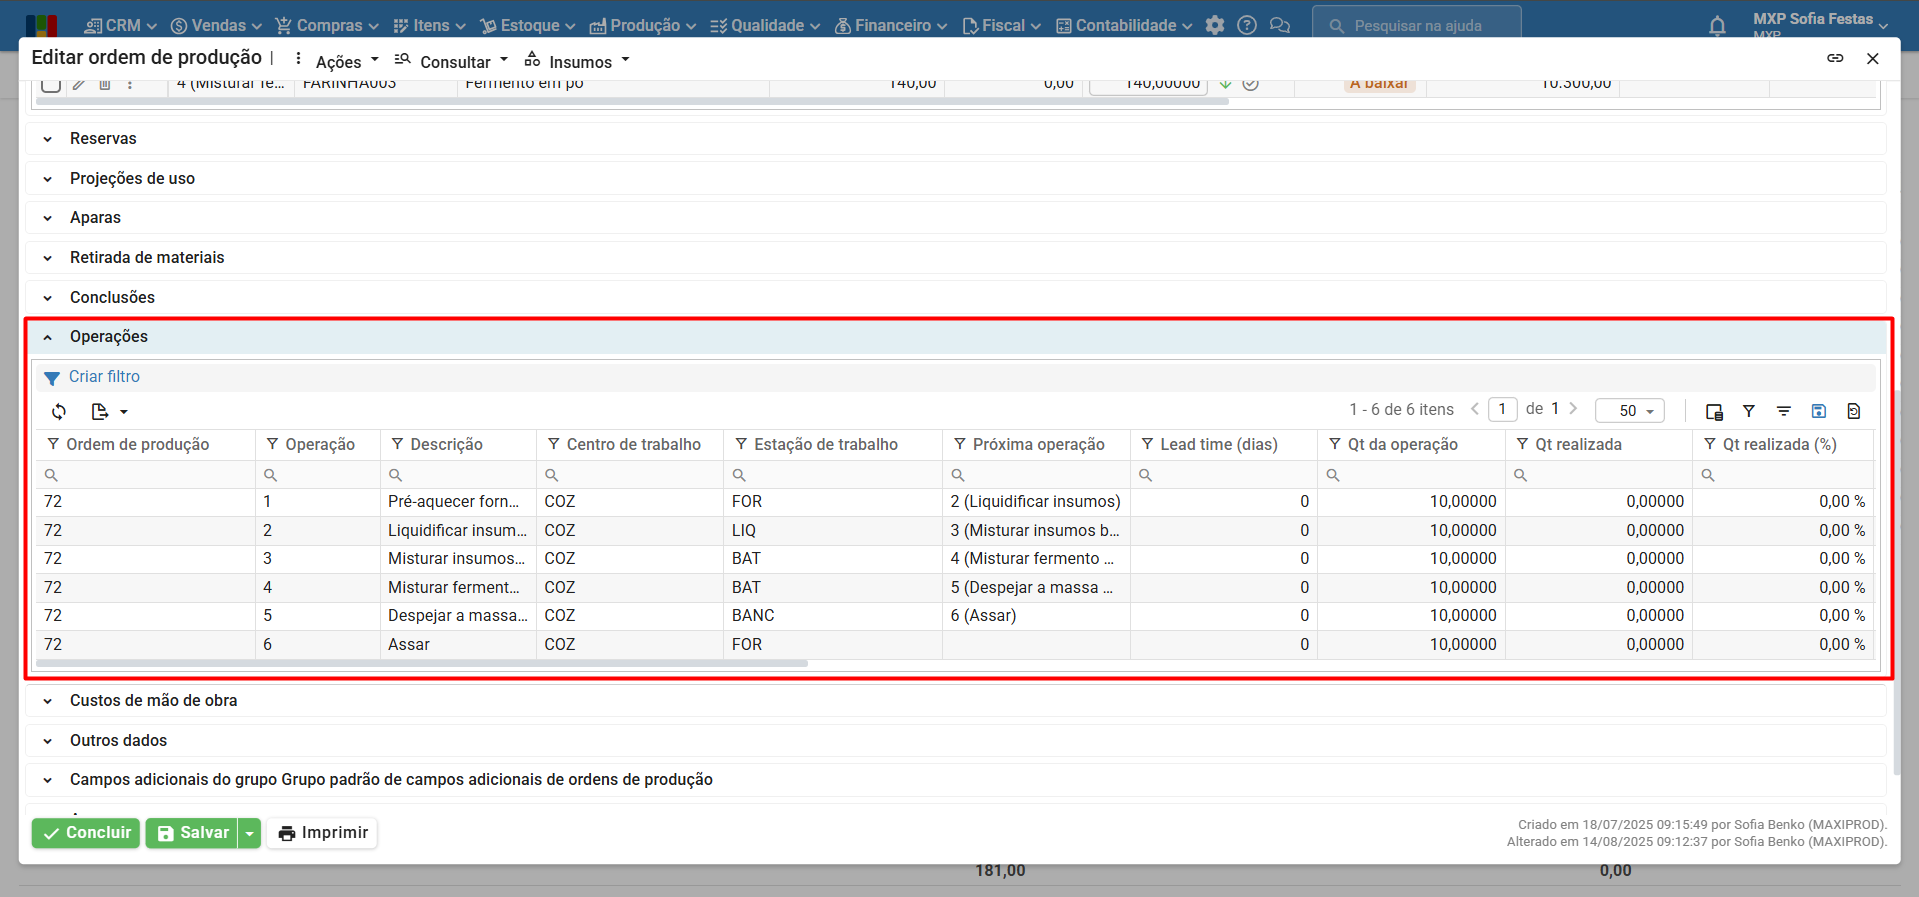Filter the Próxima operação column

click(960, 444)
